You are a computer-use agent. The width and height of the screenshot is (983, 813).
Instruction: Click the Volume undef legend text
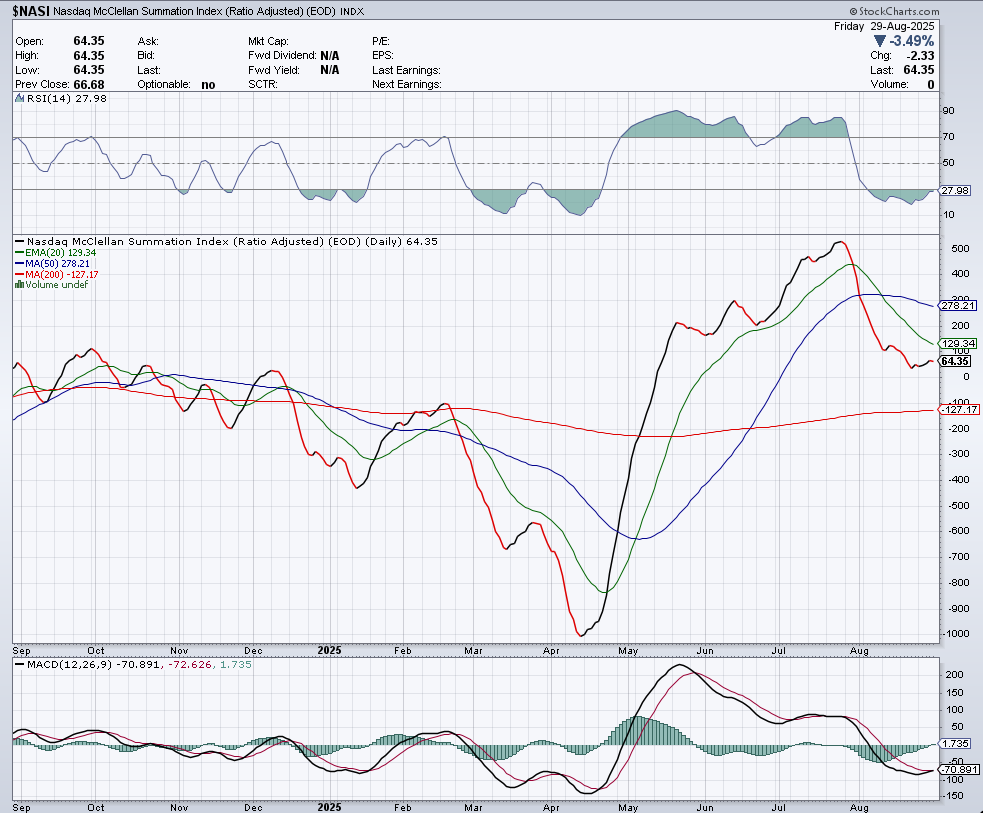[x=56, y=285]
